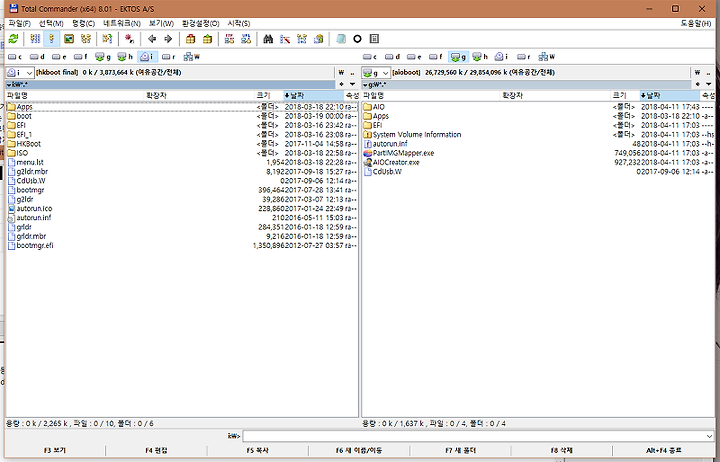Select network drive w in left drive bar
This screenshot has width=720, height=462.
(191, 57)
